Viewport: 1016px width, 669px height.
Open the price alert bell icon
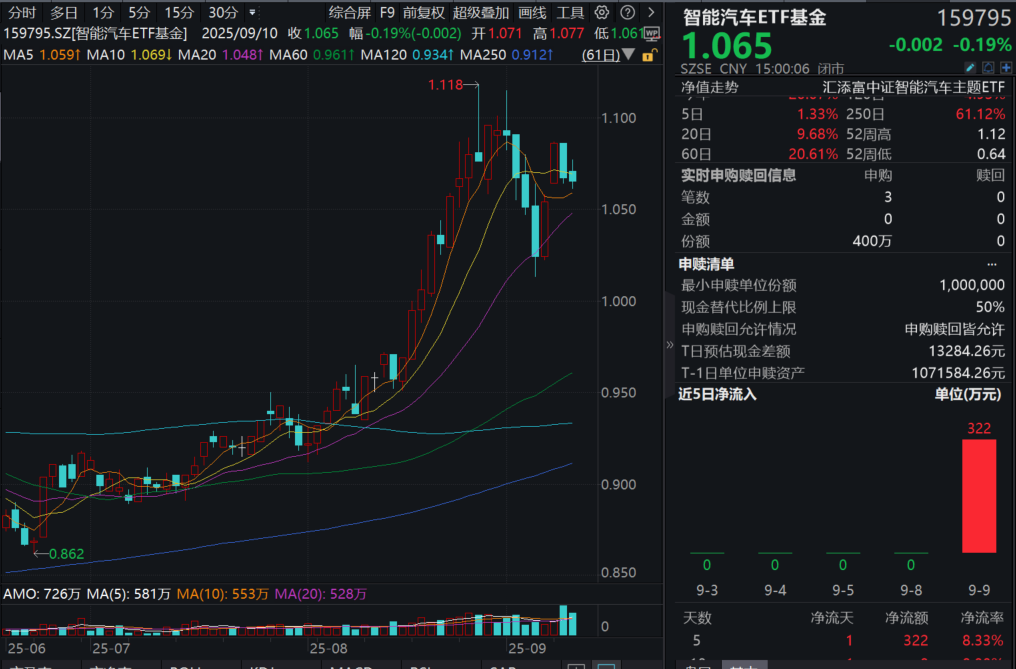coord(988,67)
